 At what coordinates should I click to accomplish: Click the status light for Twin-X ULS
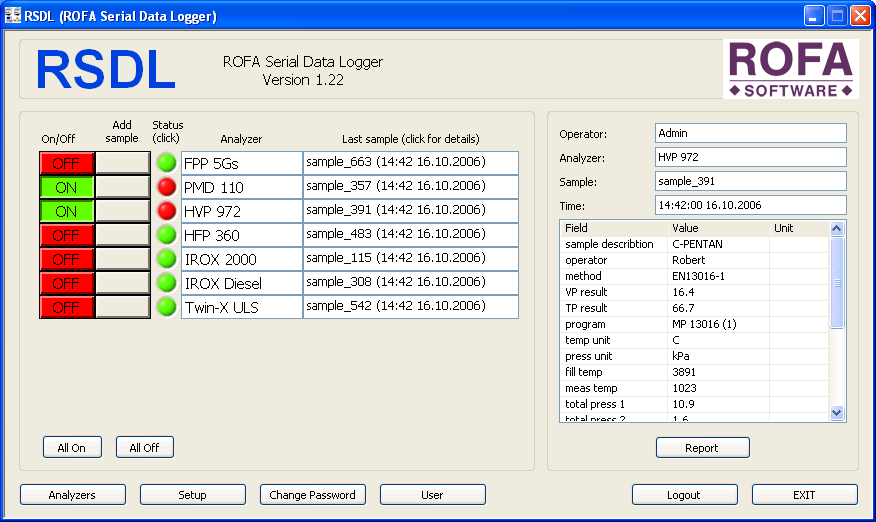(x=166, y=307)
